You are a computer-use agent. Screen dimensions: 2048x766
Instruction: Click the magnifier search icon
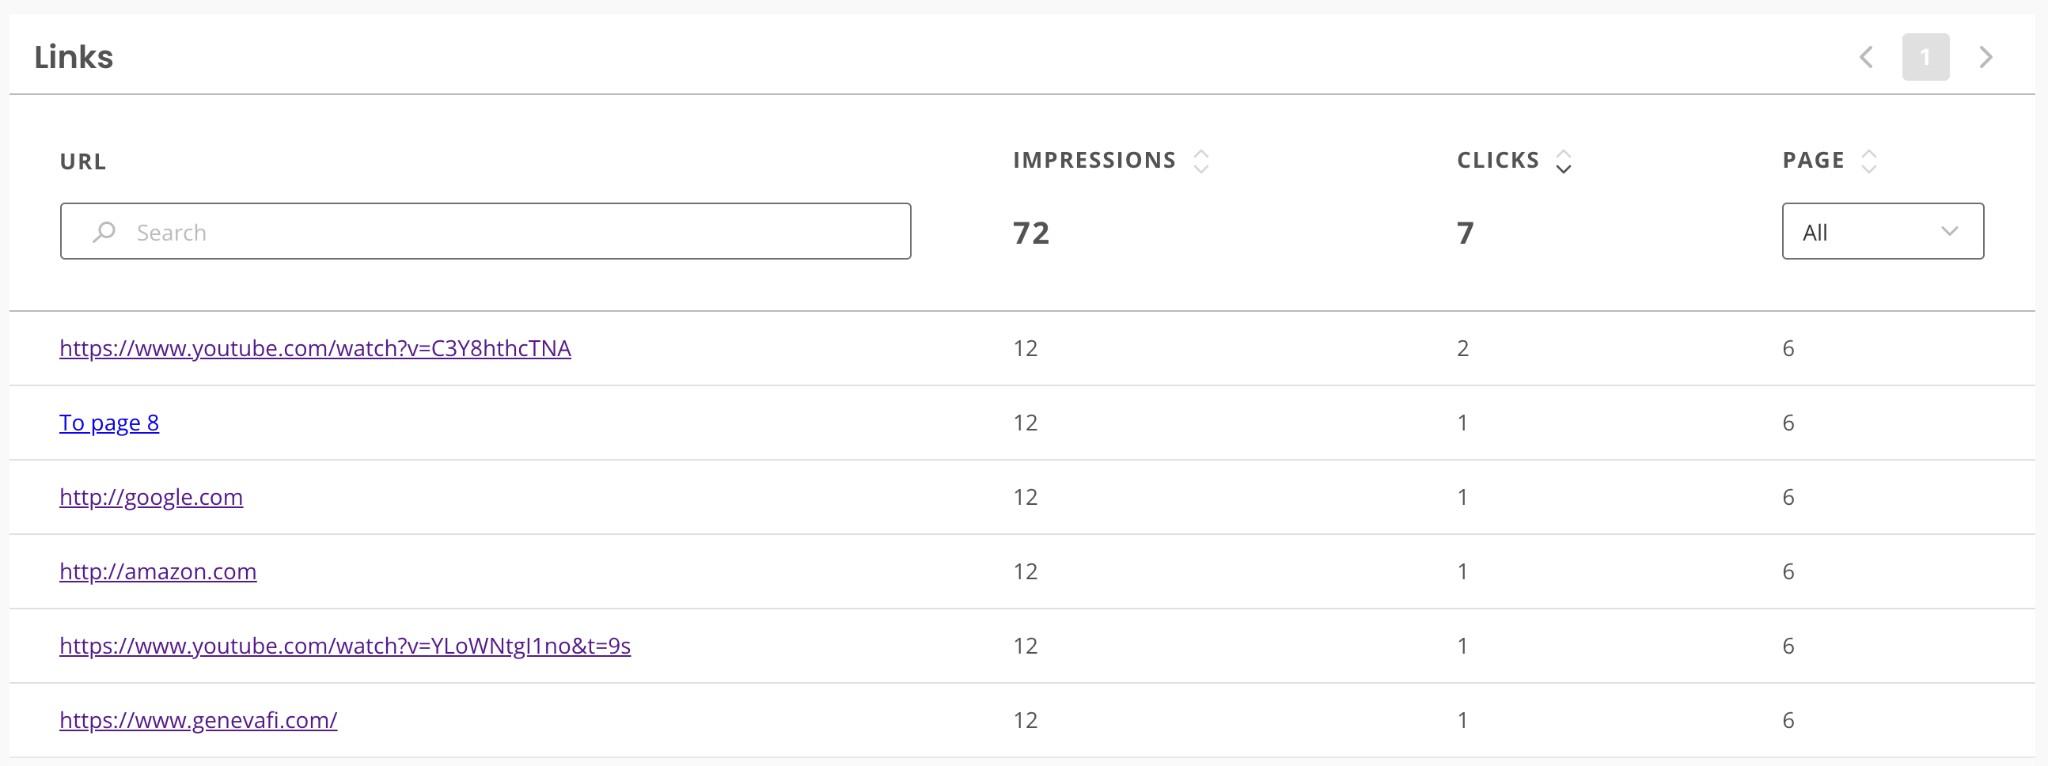104,232
